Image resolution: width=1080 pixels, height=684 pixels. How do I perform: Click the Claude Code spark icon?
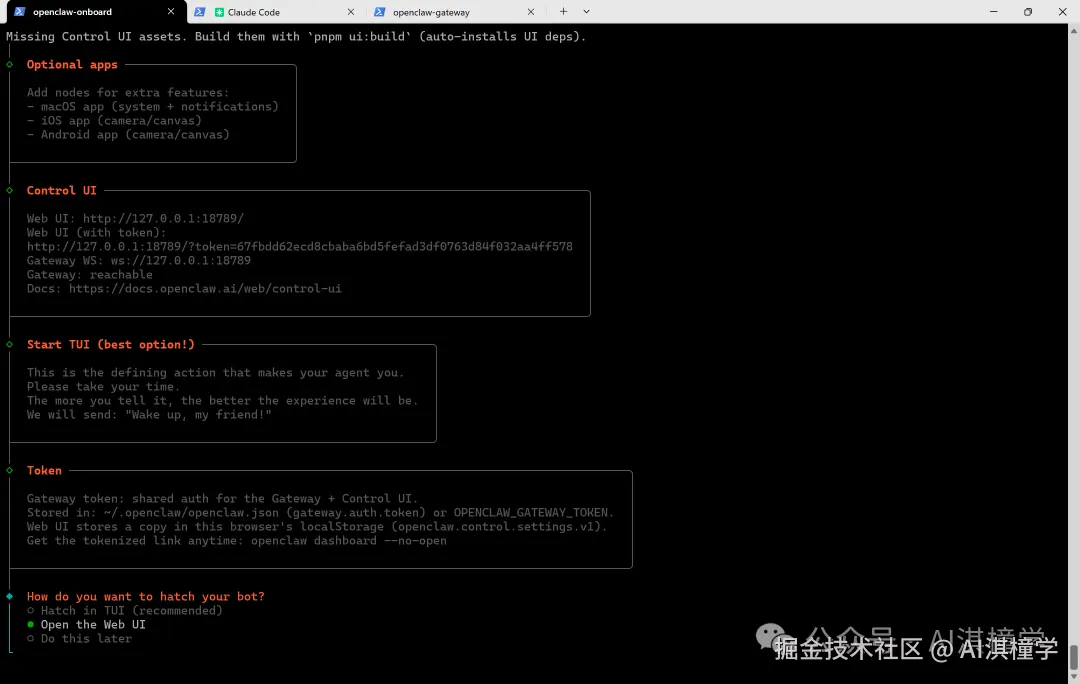tap(221, 13)
